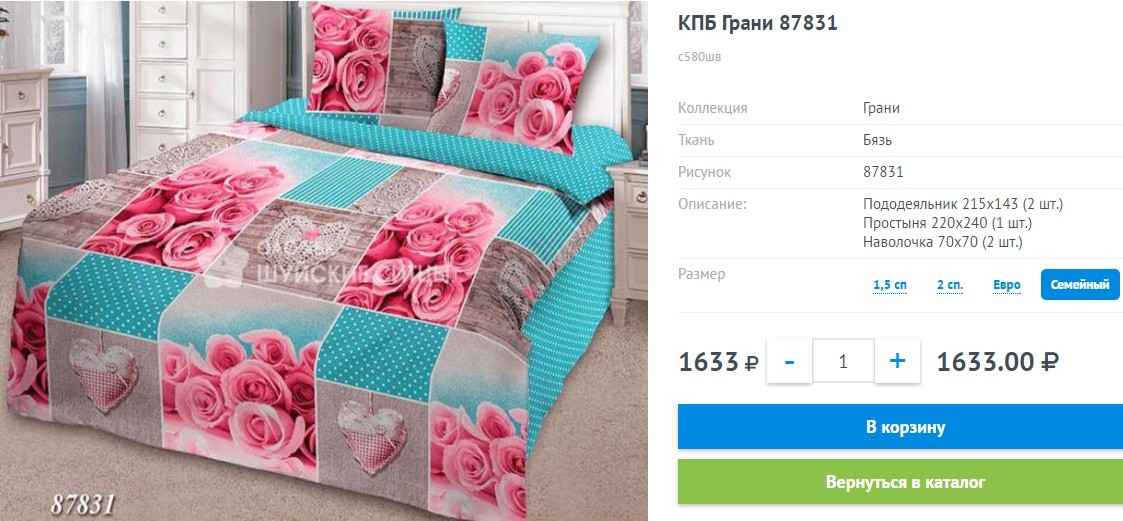
Task: Click the КПБ Грани 87831 product title
Action: (x=758, y=24)
